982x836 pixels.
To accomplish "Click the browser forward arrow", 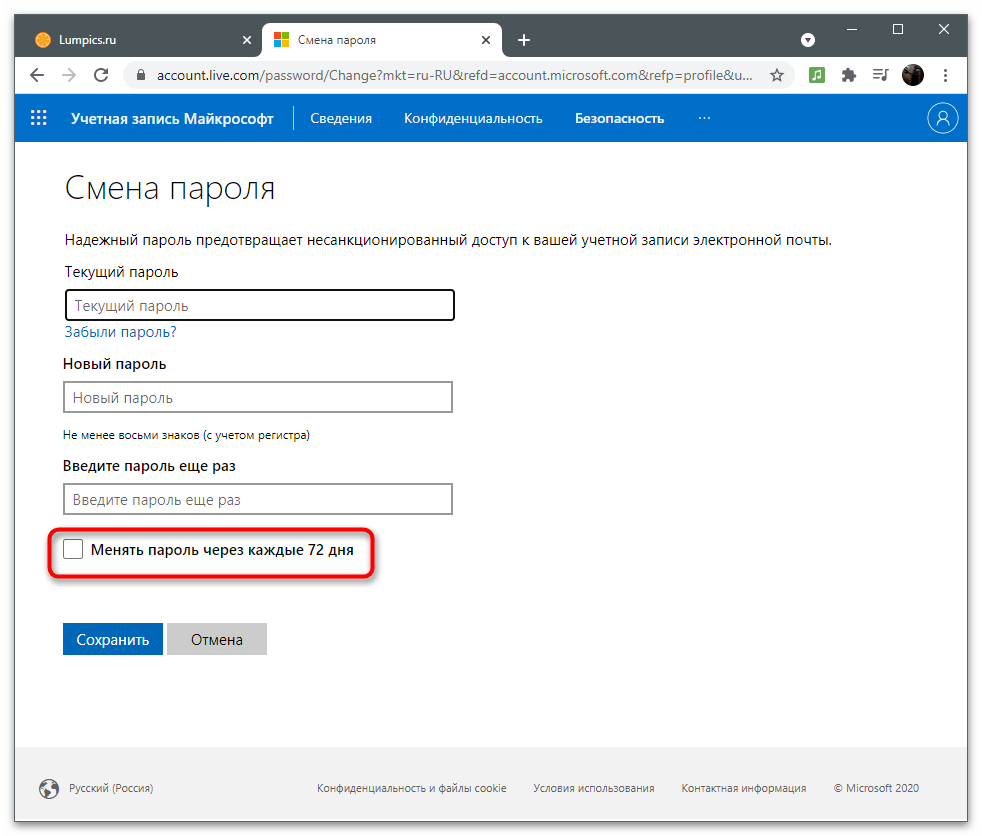I will (x=69, y=75).
